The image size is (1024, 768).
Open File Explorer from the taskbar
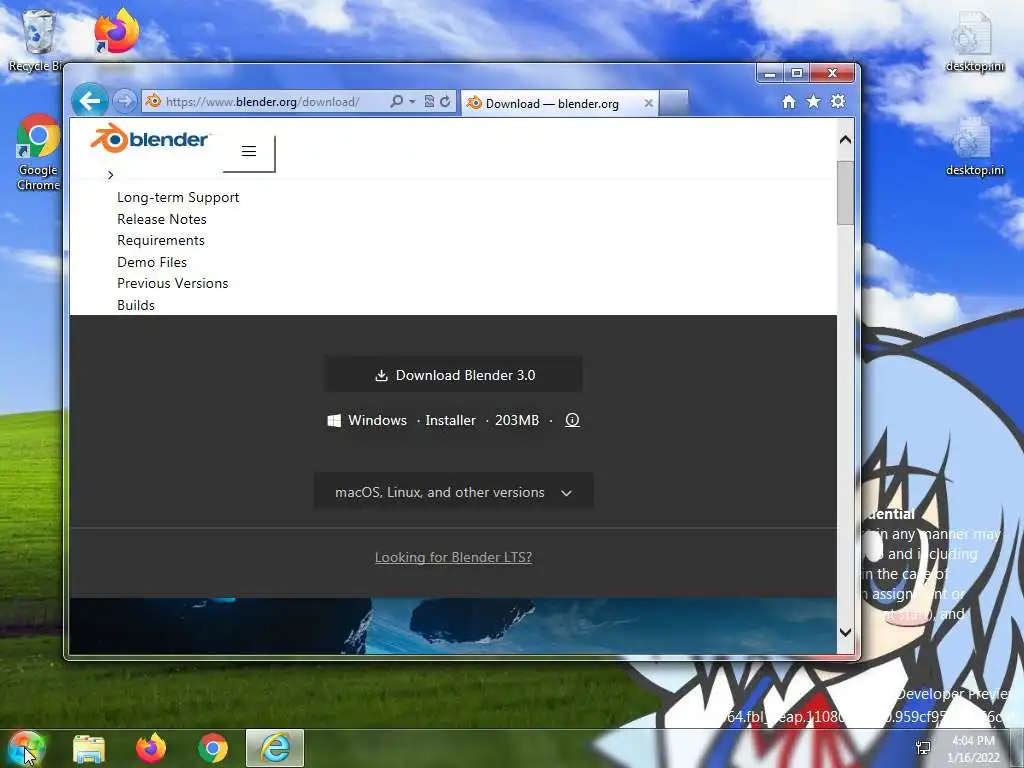pos(89,748)
